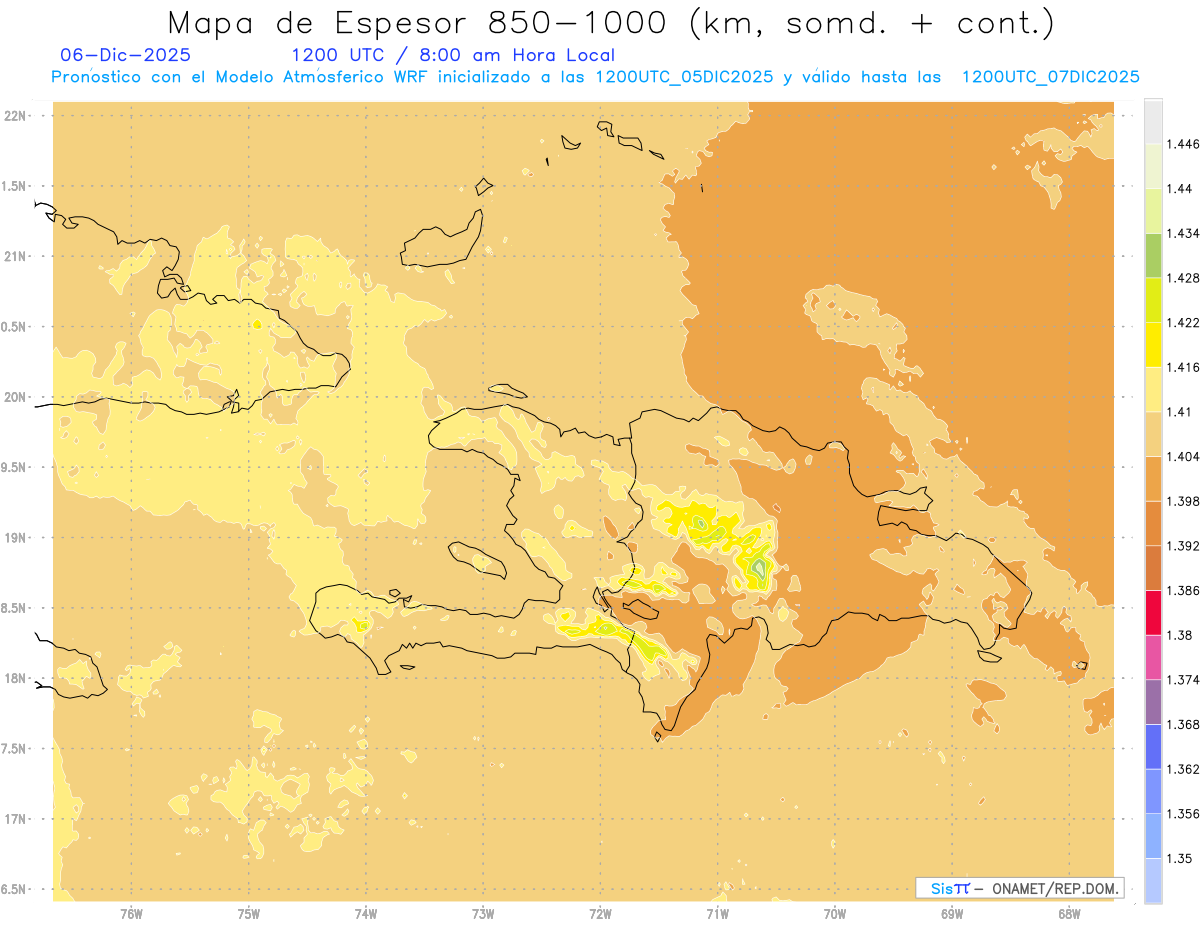Click the legend value 1.386

(x=1183, y=591)
